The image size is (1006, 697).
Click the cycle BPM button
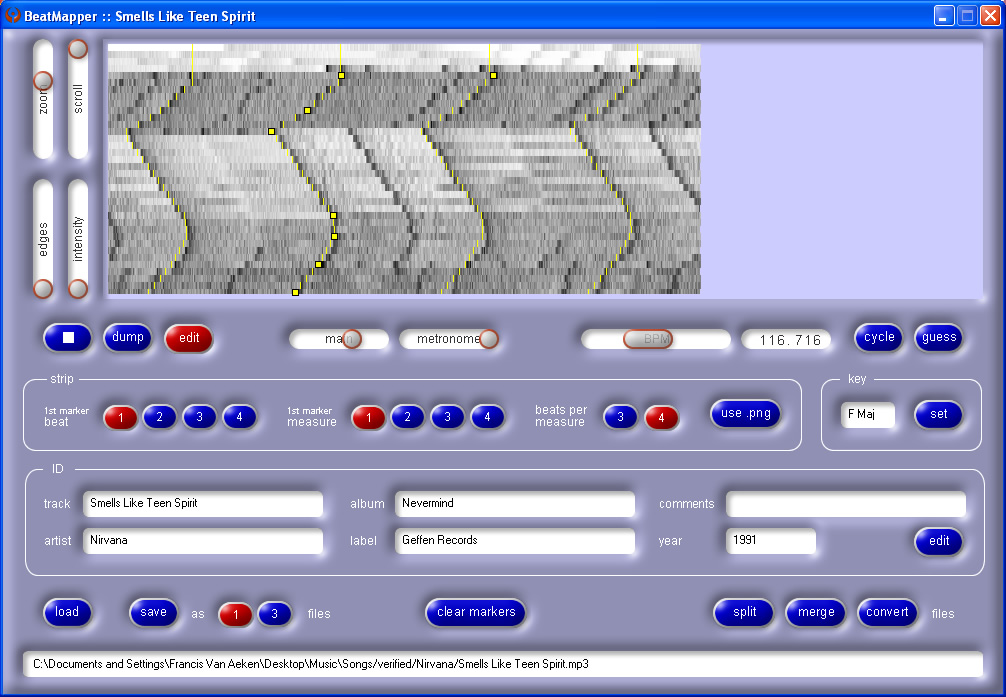tap(879, 338)
